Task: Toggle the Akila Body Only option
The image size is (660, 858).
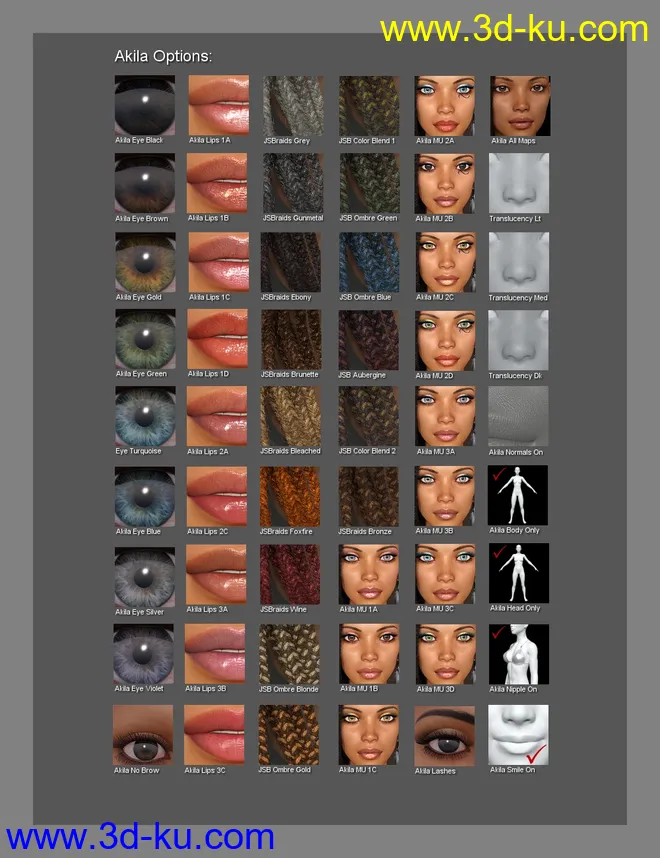Action: click(519, 496)
